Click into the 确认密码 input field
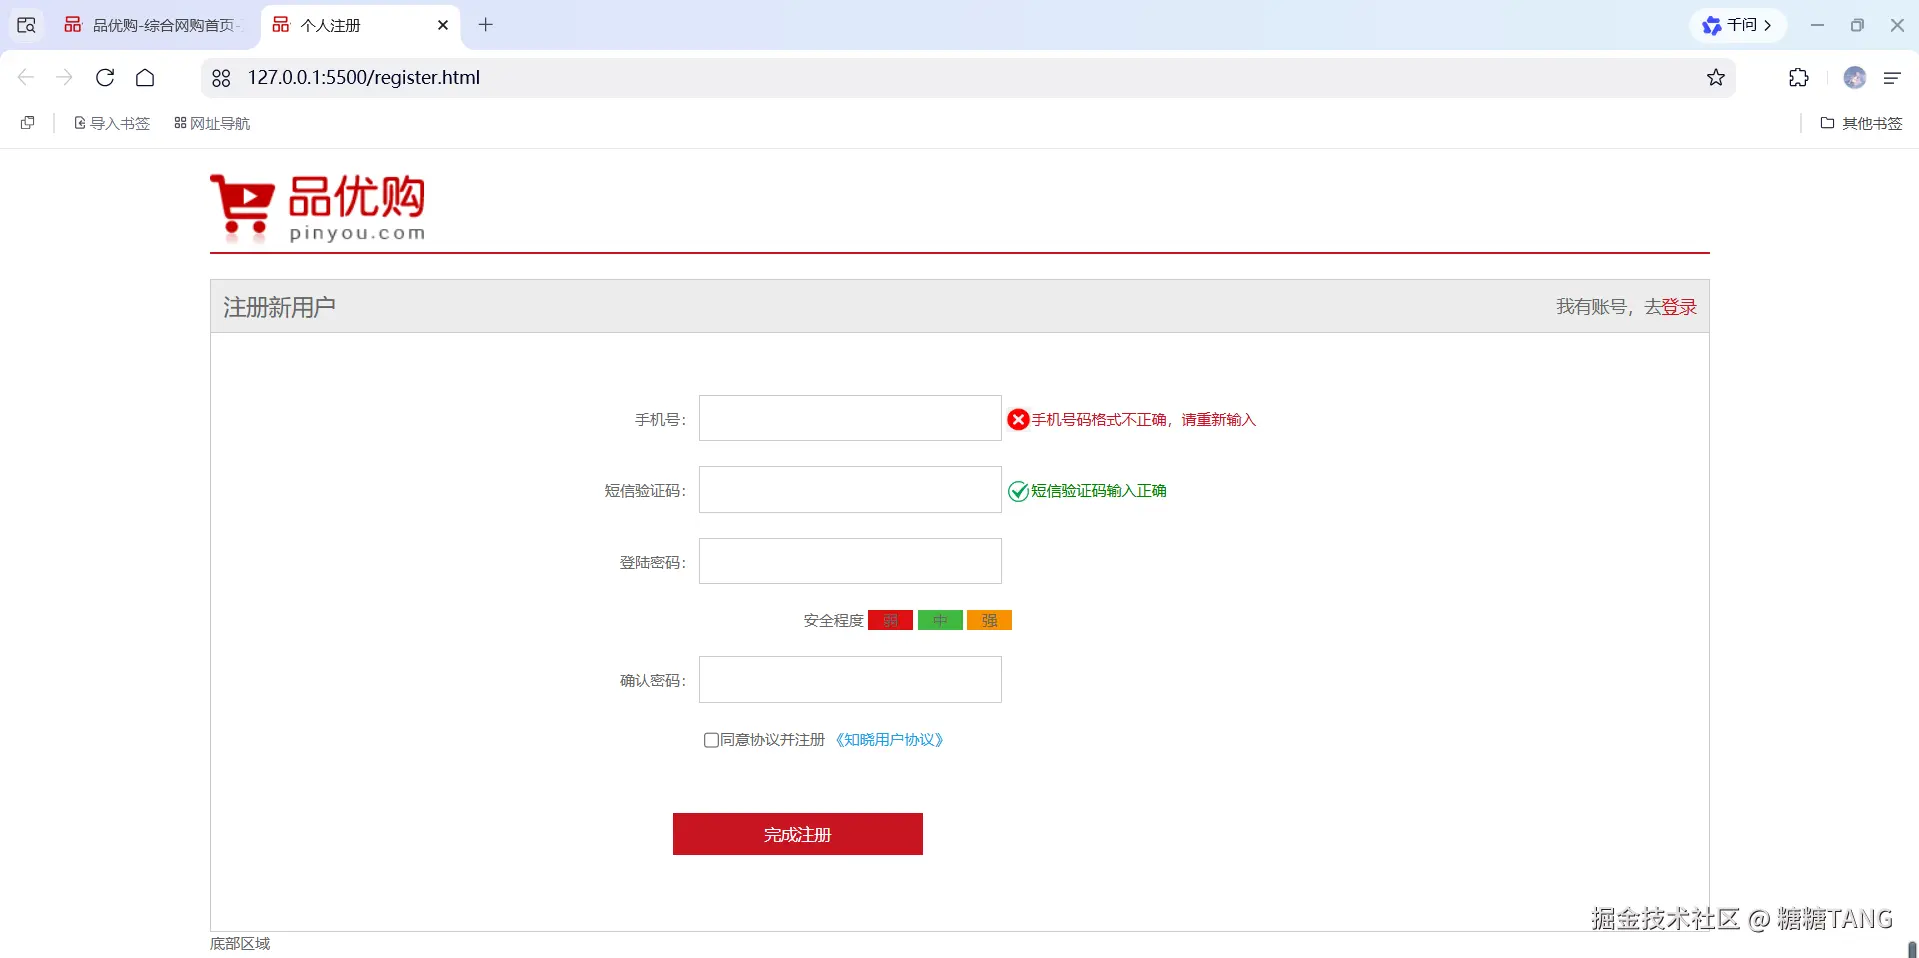1919x958 pixels. coord(850,680)
